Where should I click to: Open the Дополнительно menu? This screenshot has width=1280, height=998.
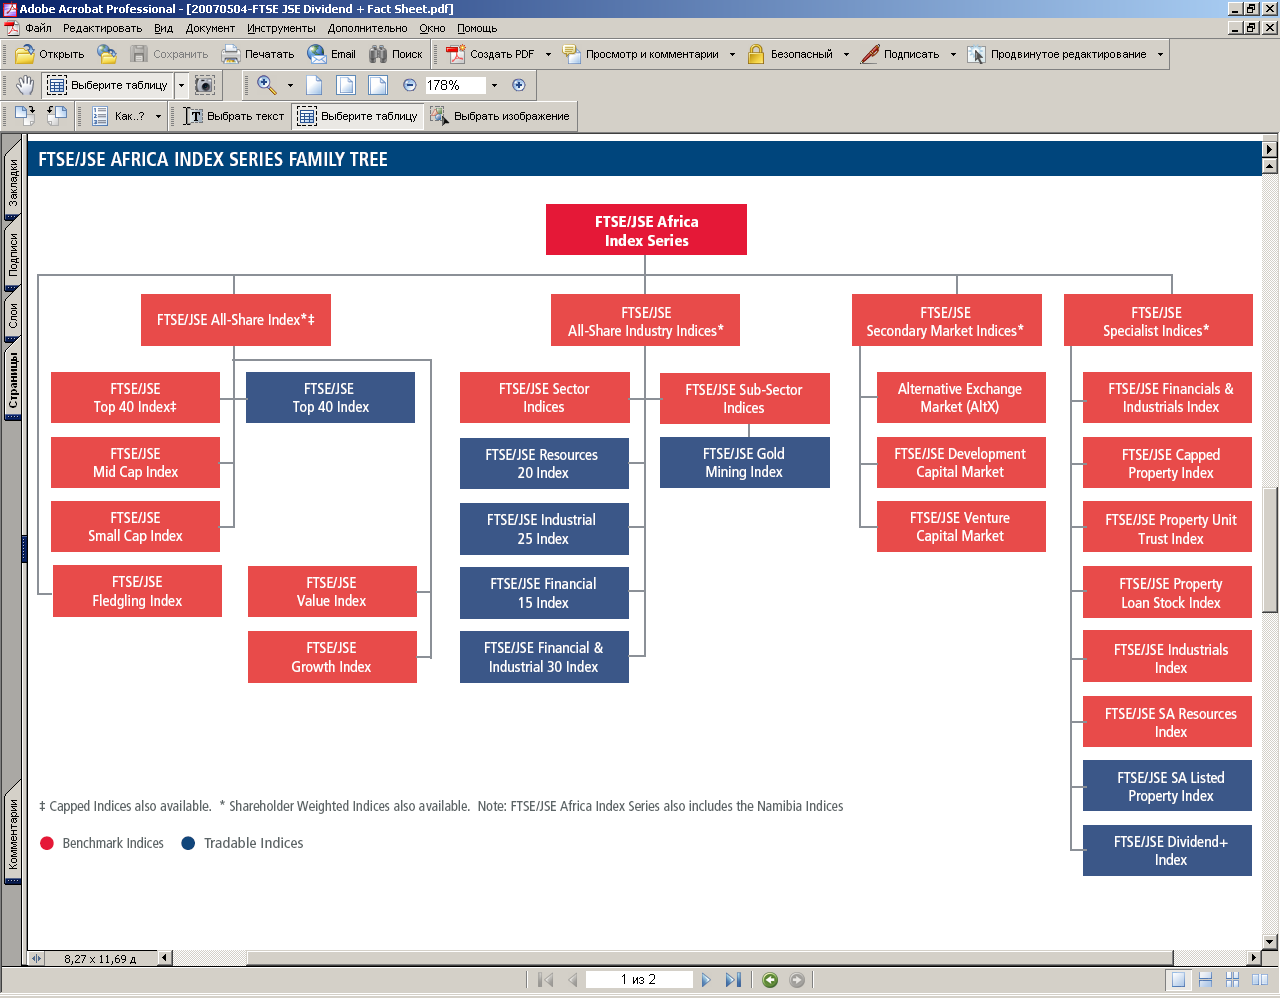click(367, 28)
